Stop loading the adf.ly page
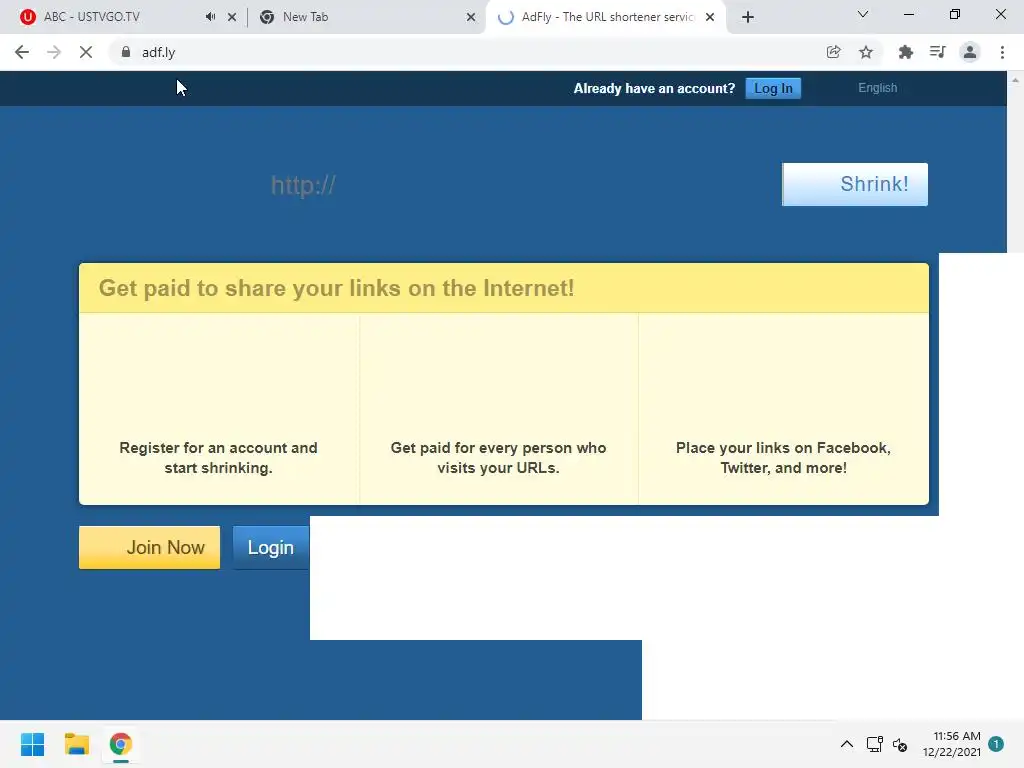The image size is (1024, 768). click(86, 52)
